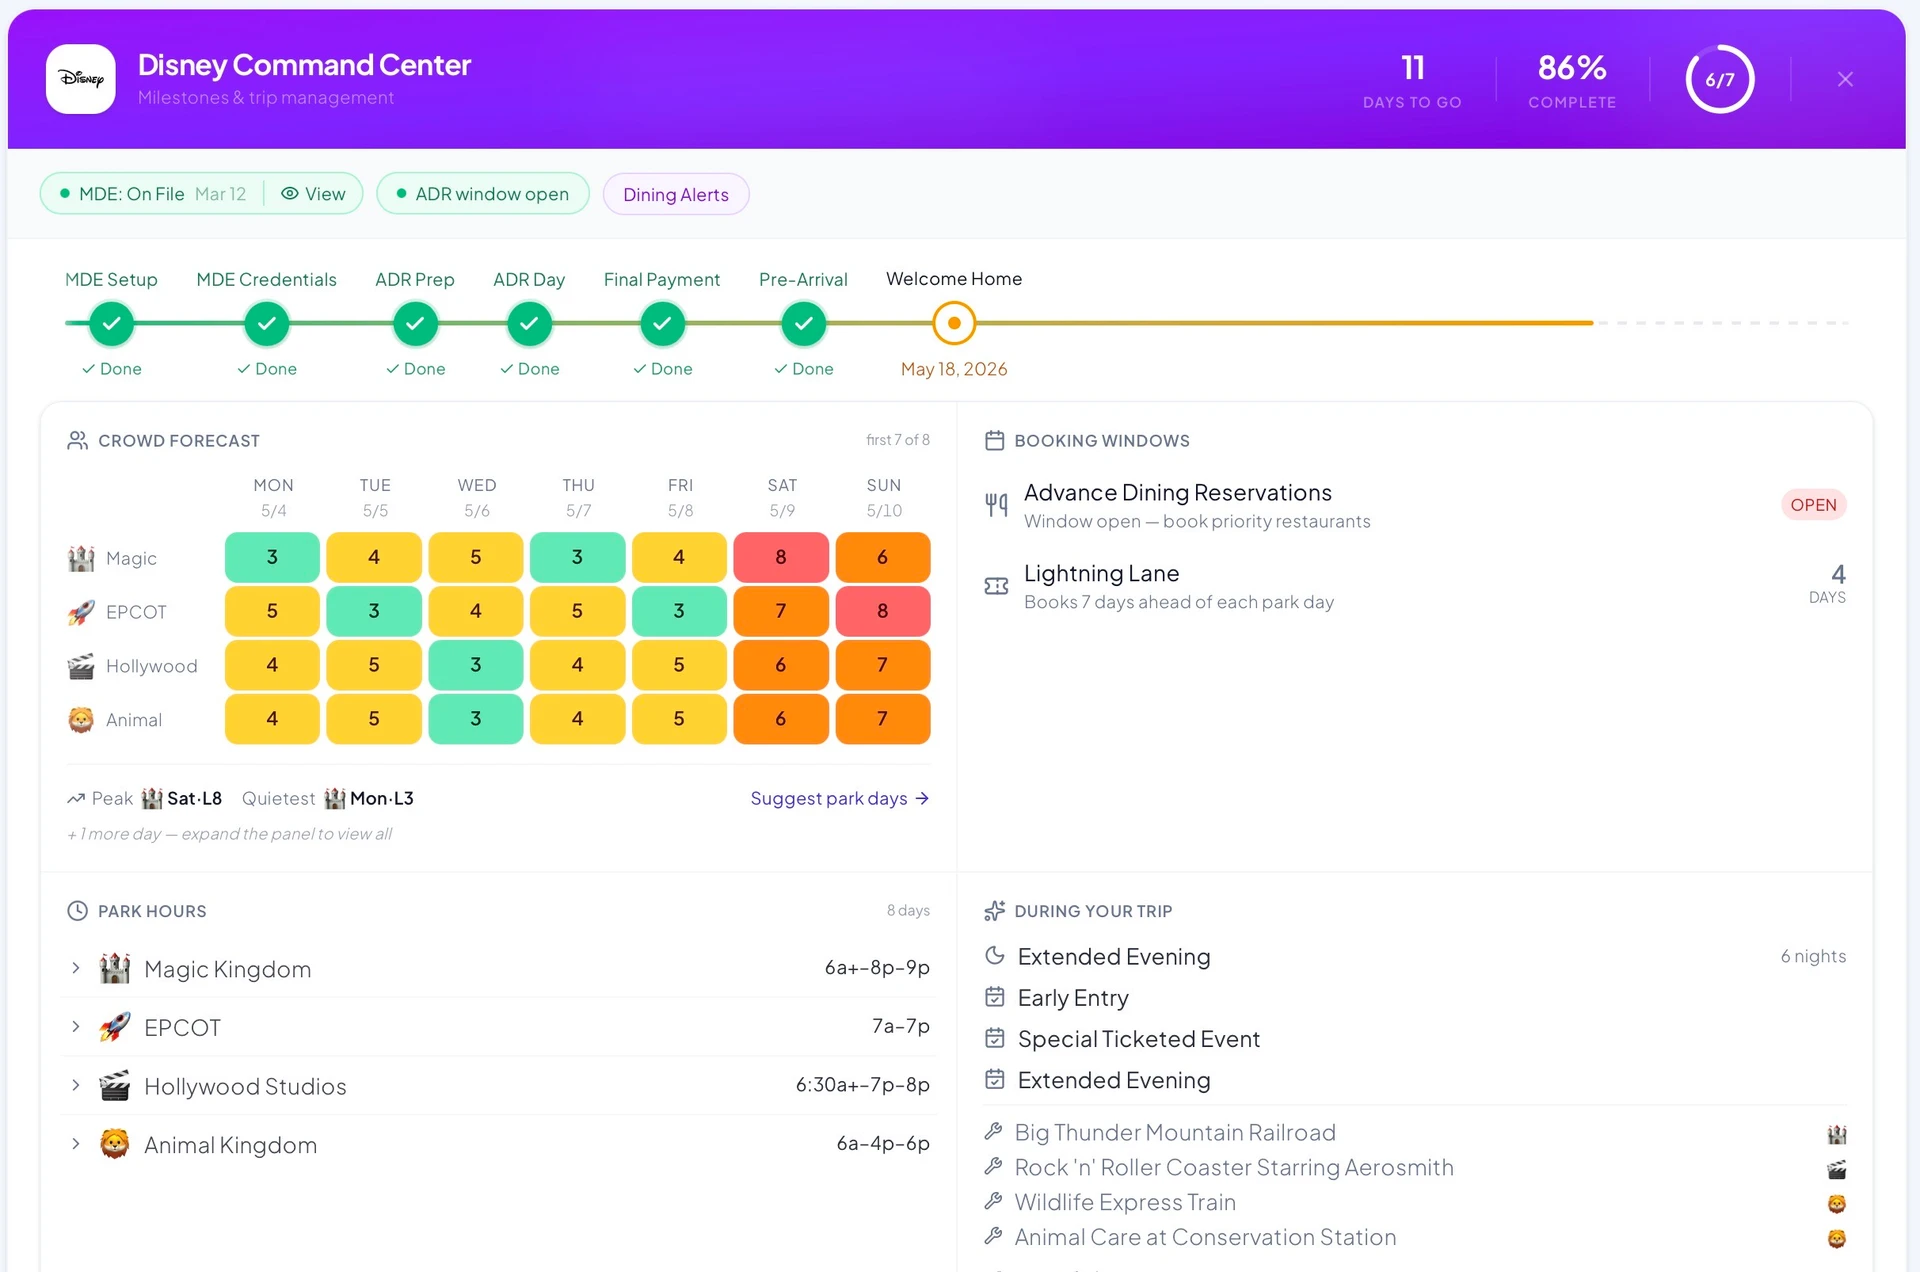Select the MDE Setup milestone checkmark
The height and width of the screenshot is (1272, 1920).
point(111,323)
